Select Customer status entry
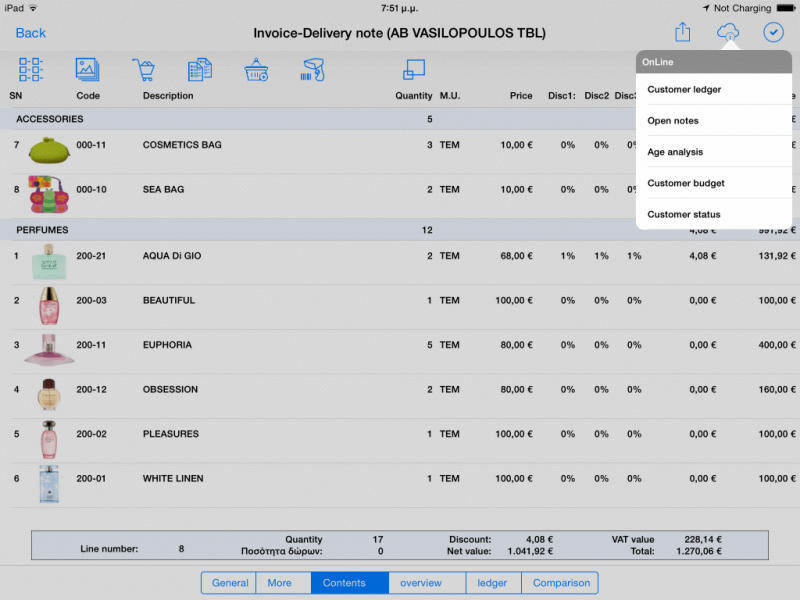Viewport: 800px width, 600px height. [x=713, y=214]
